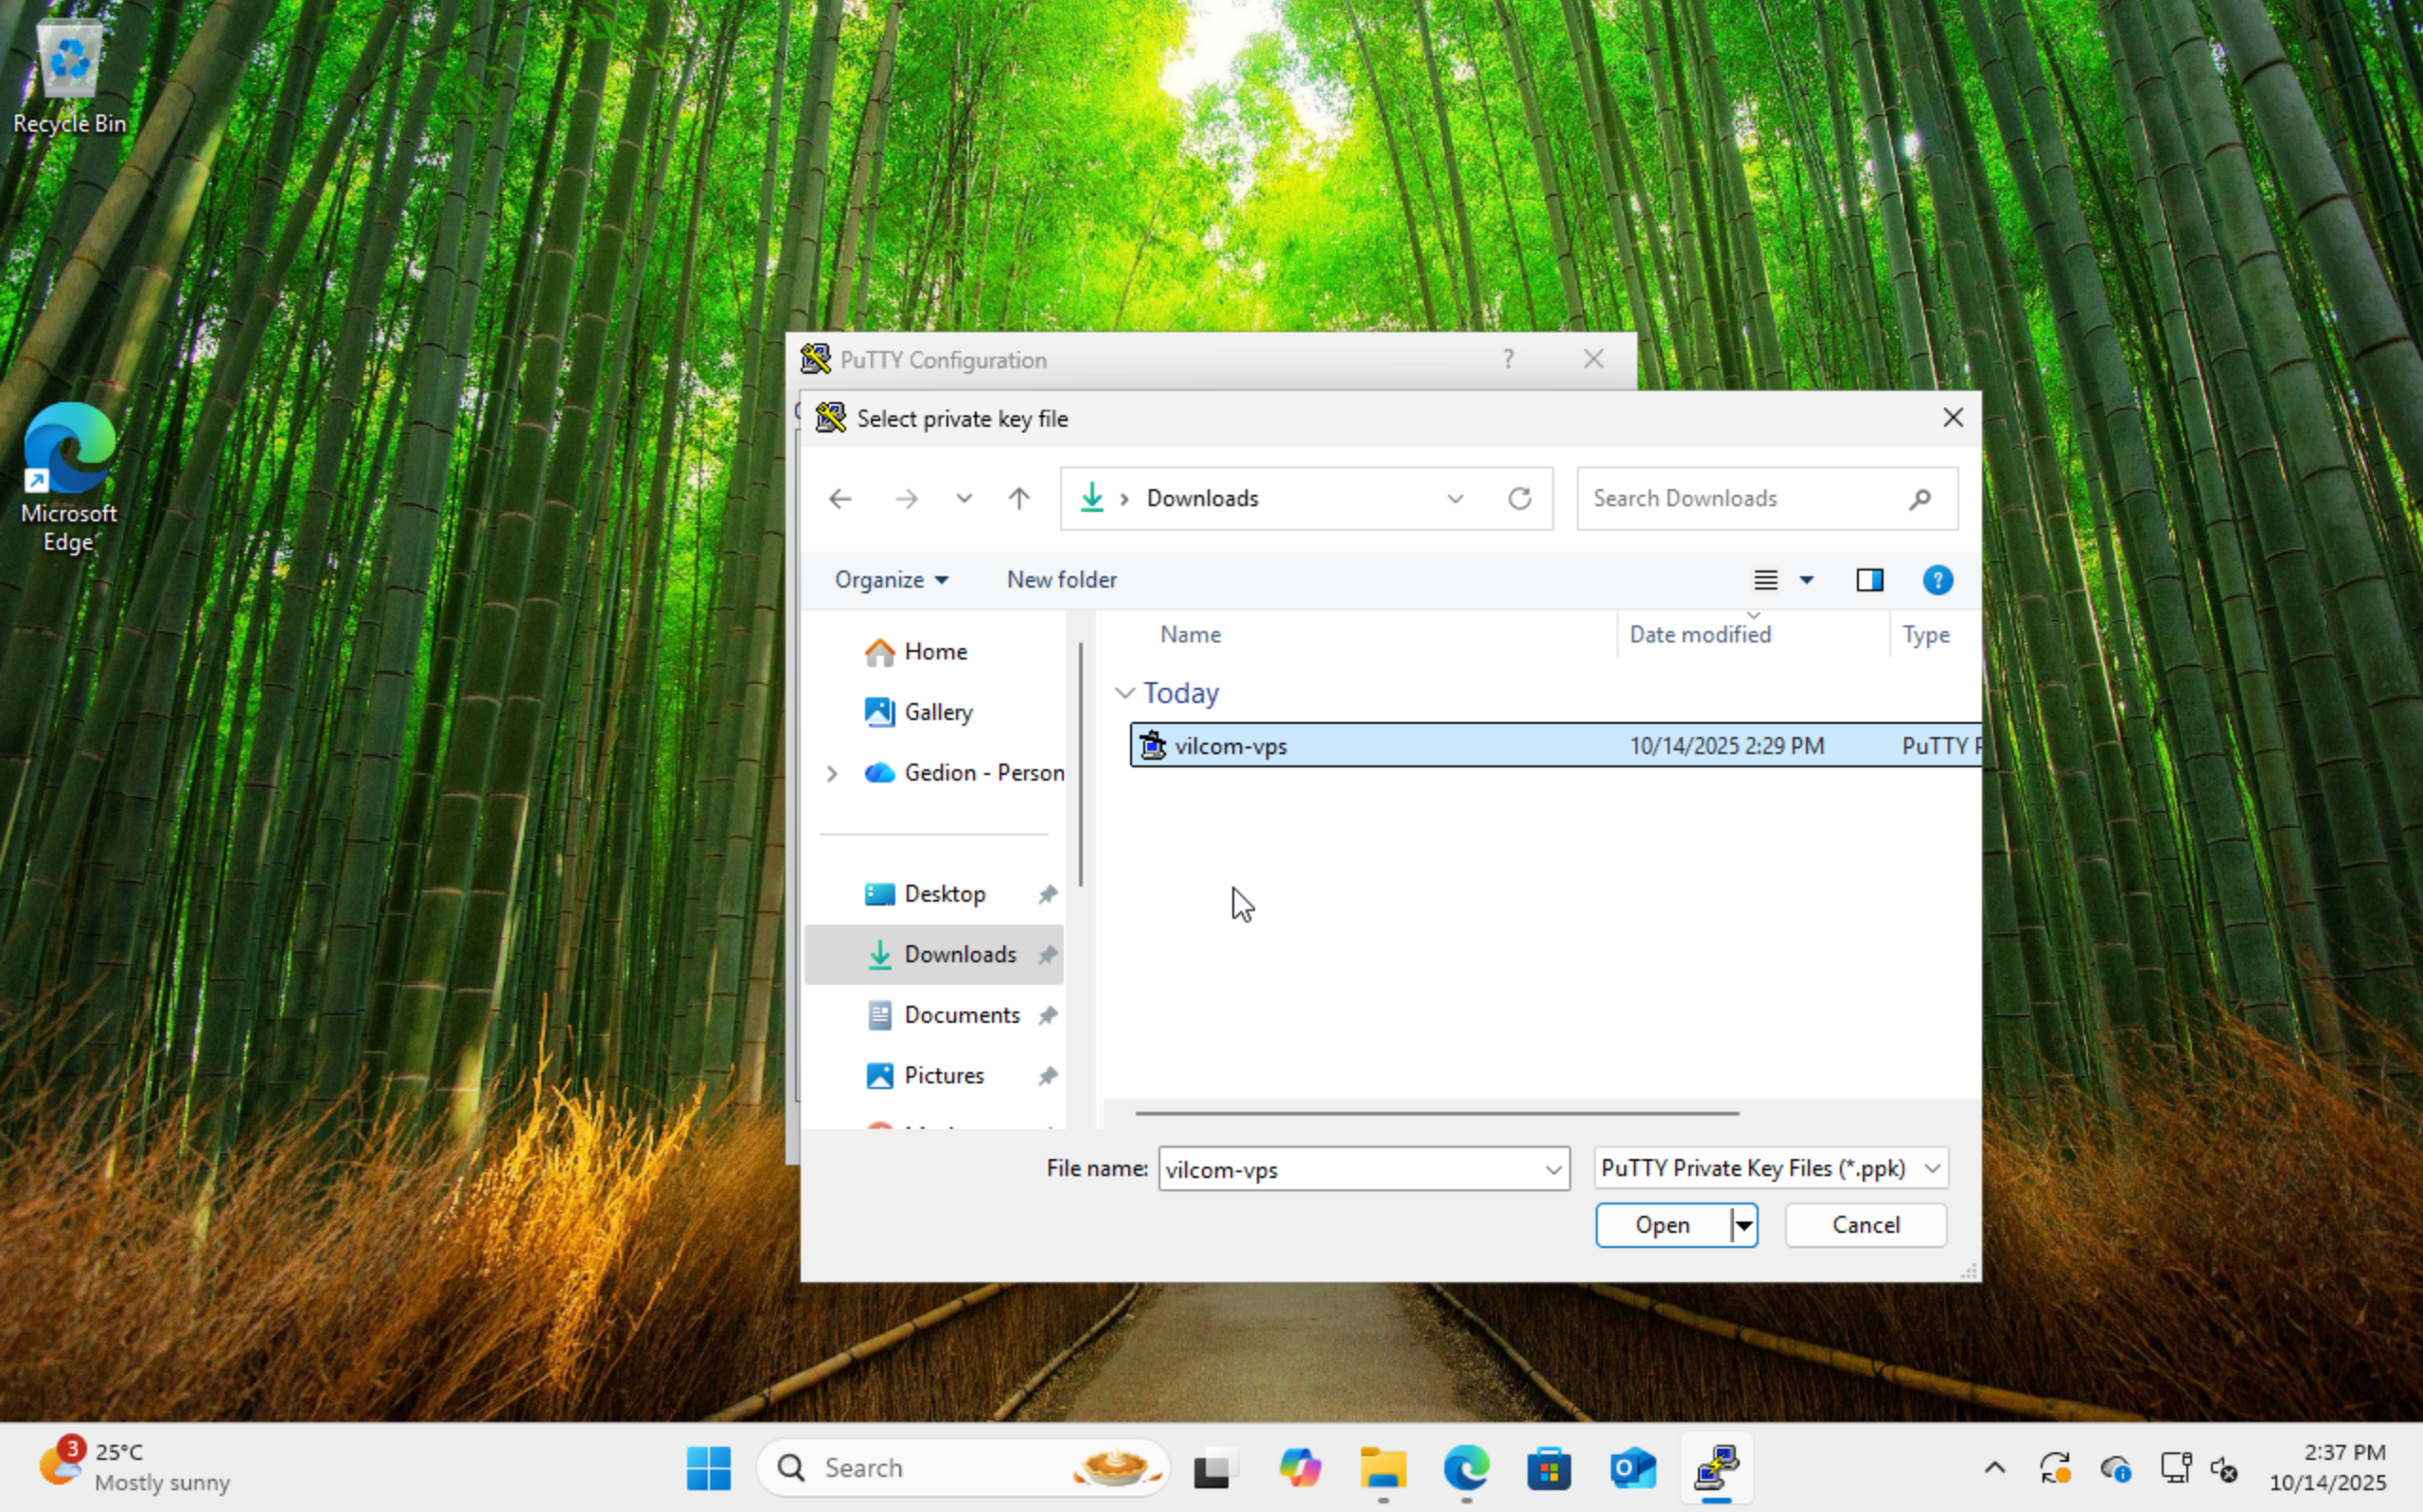Expand the address bar path dropdown
This screenshot has width=2423, height=1512.
[1455, 498]
